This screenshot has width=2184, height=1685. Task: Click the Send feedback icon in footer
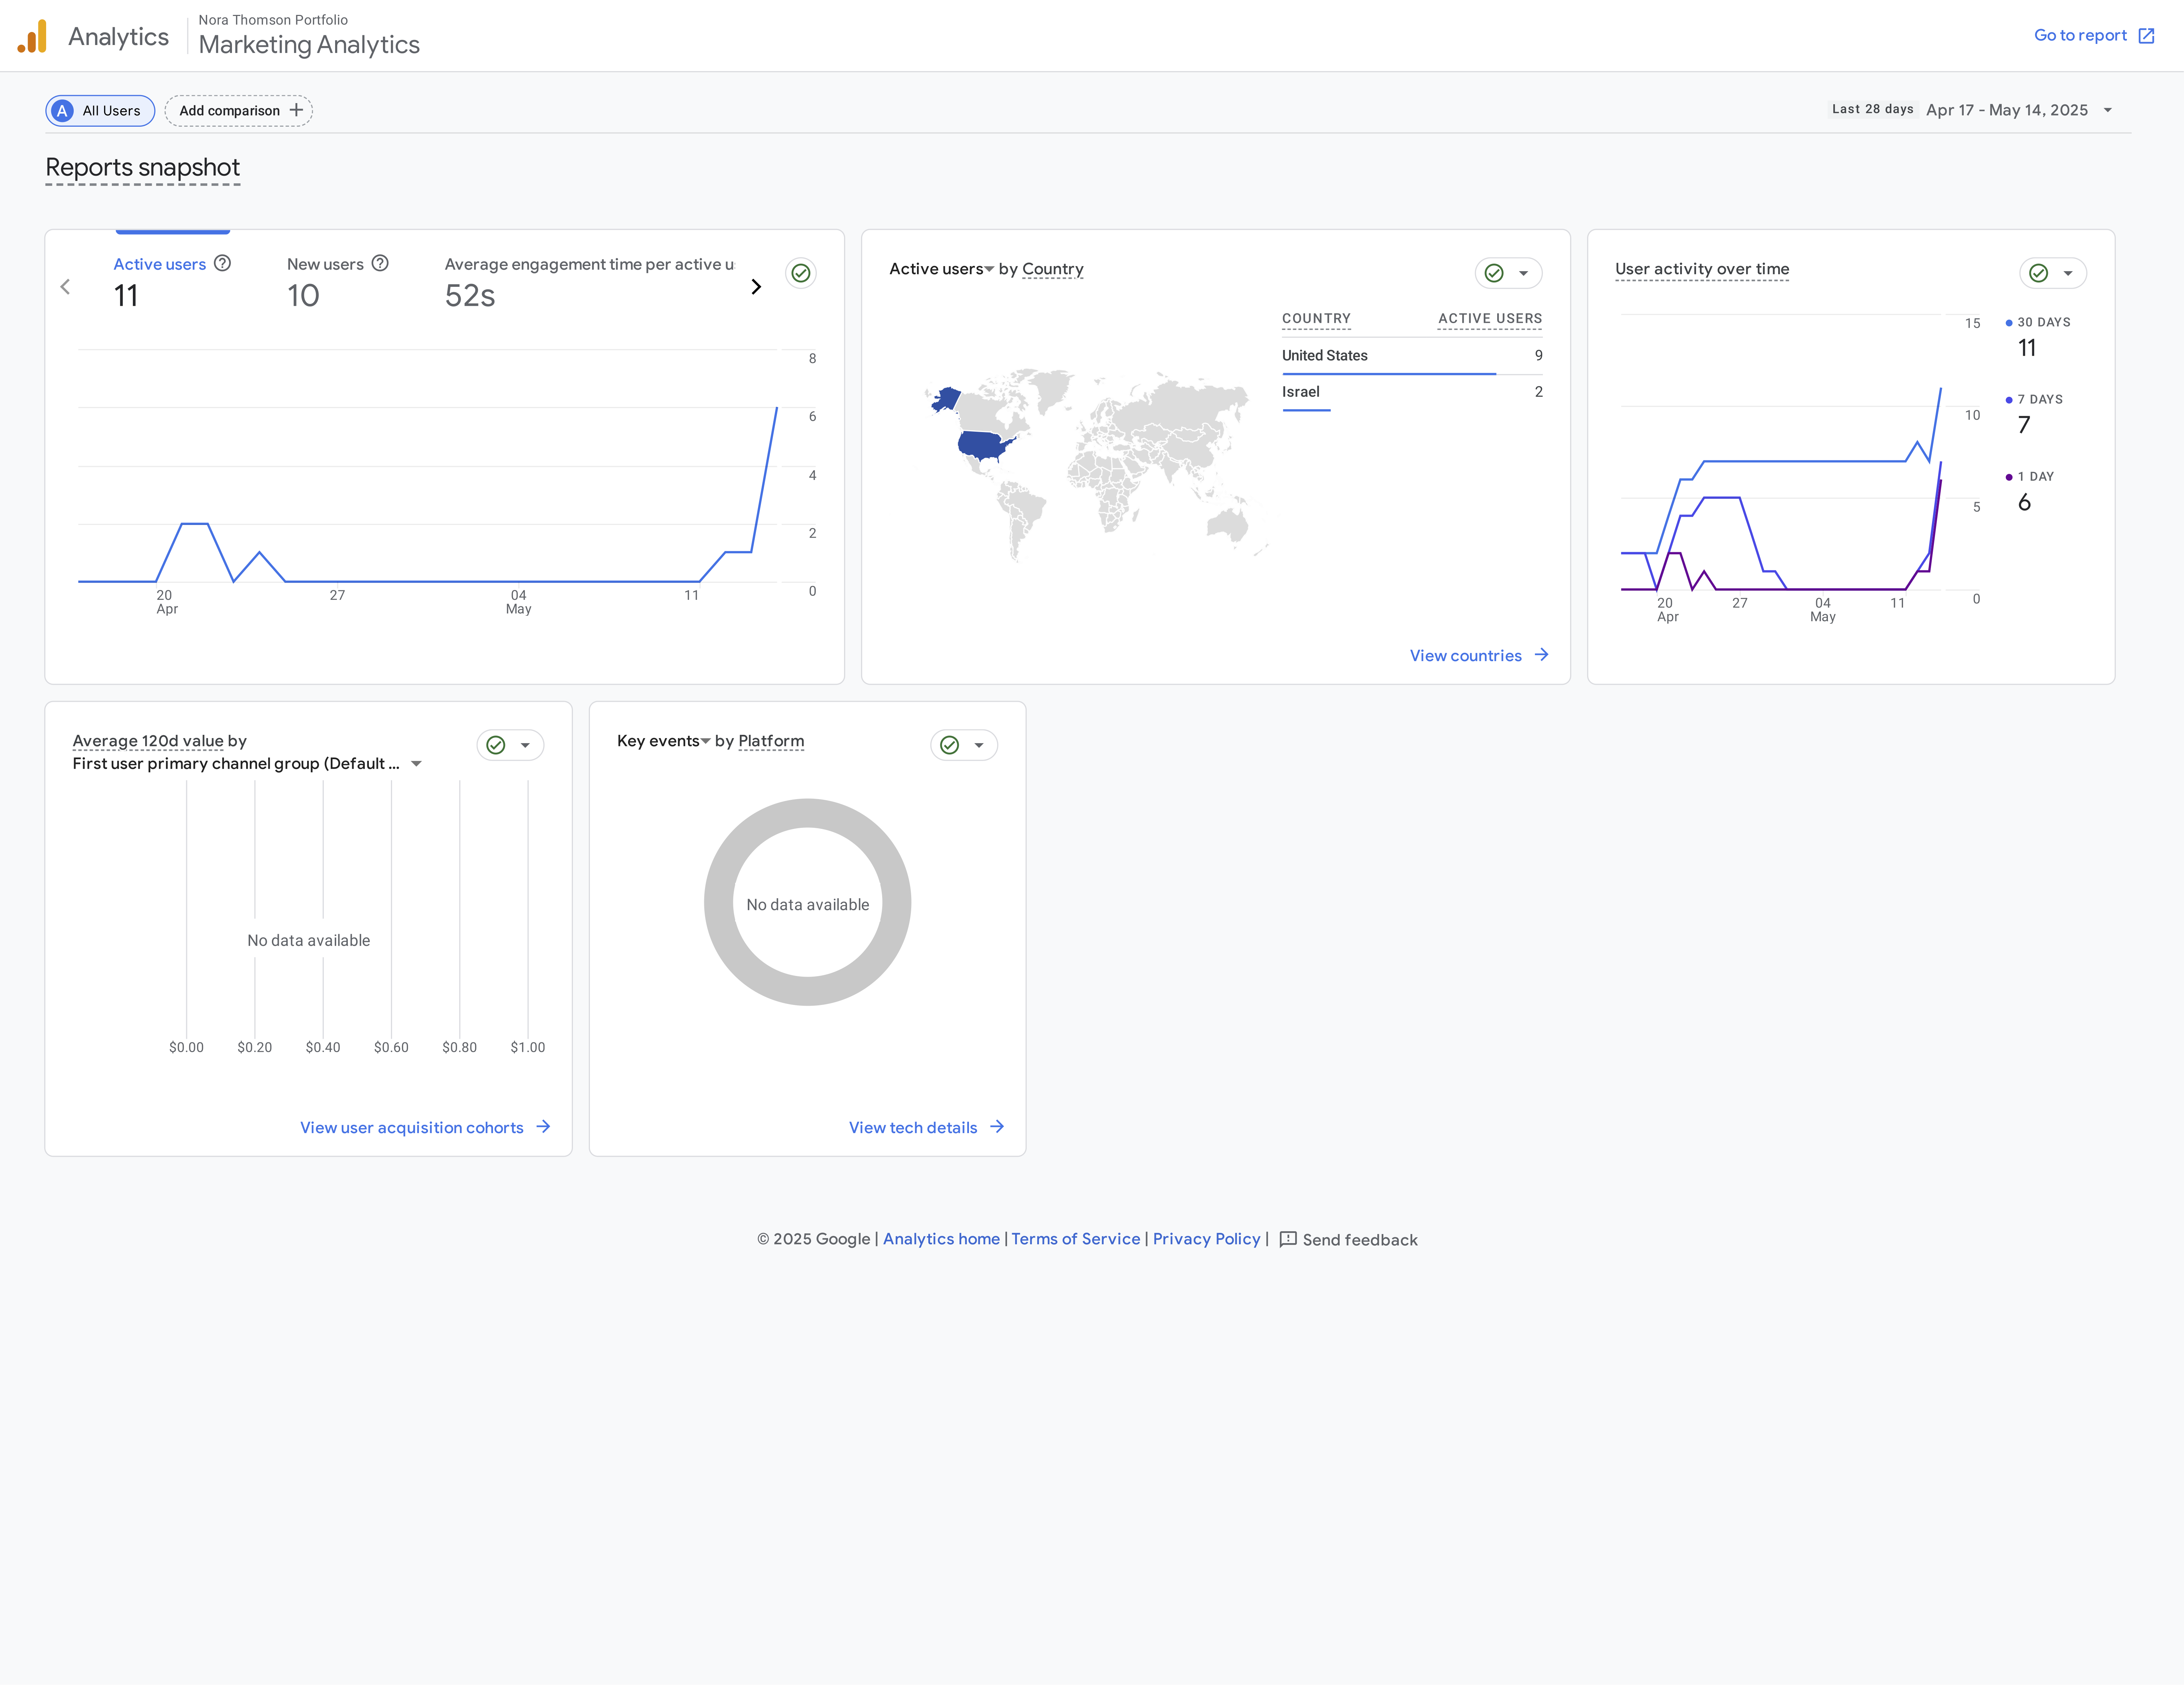1288,1239
